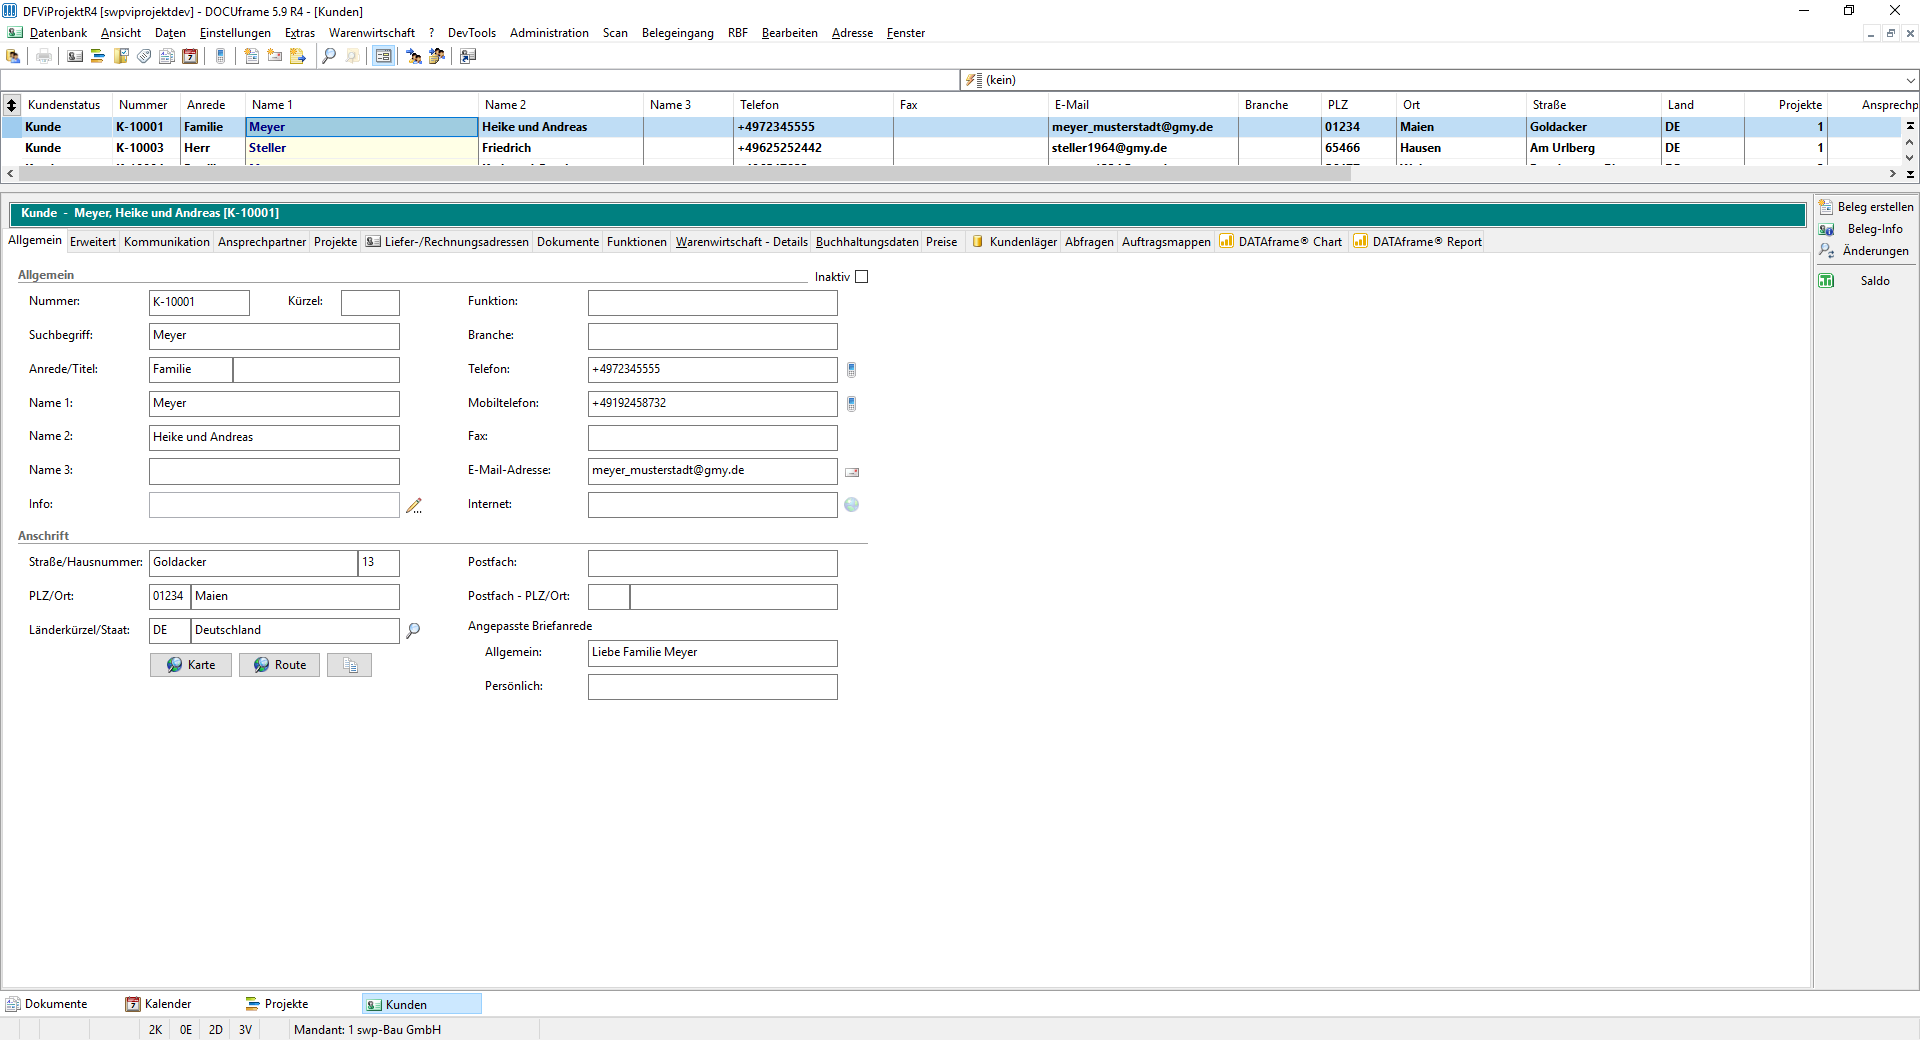Click the E-Mail column header

tap(1143, 105)
